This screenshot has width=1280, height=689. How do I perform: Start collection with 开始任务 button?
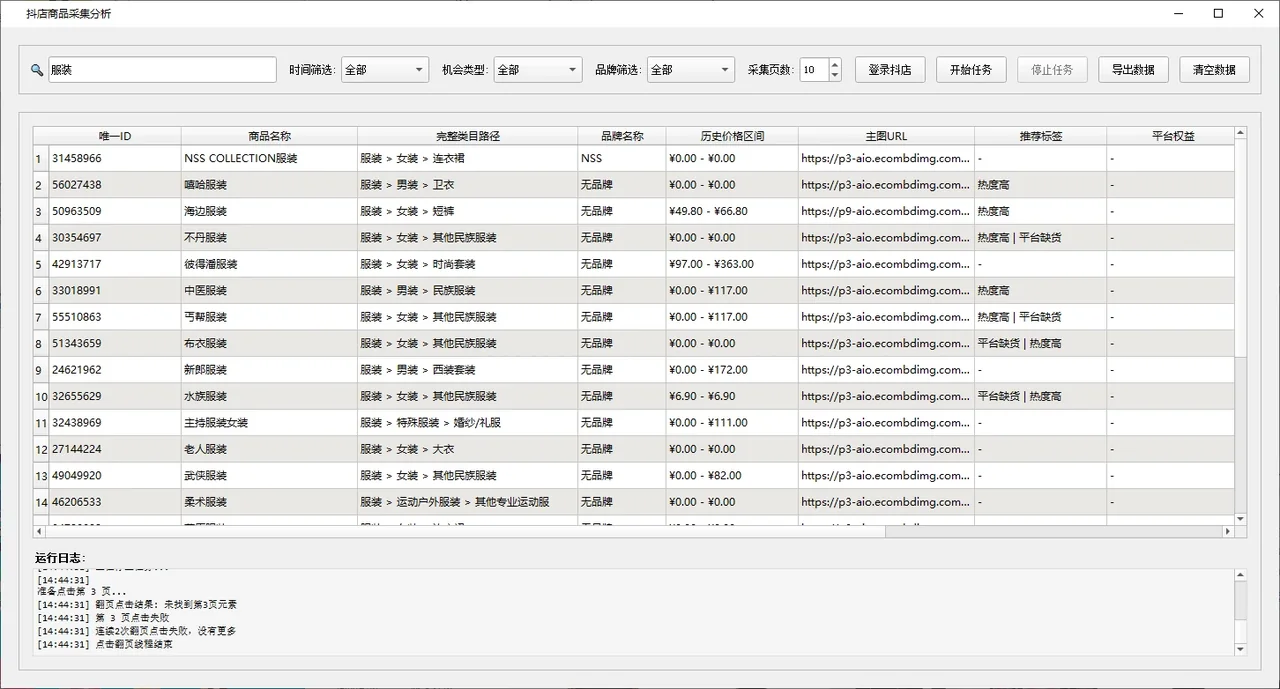coord(971,70)
